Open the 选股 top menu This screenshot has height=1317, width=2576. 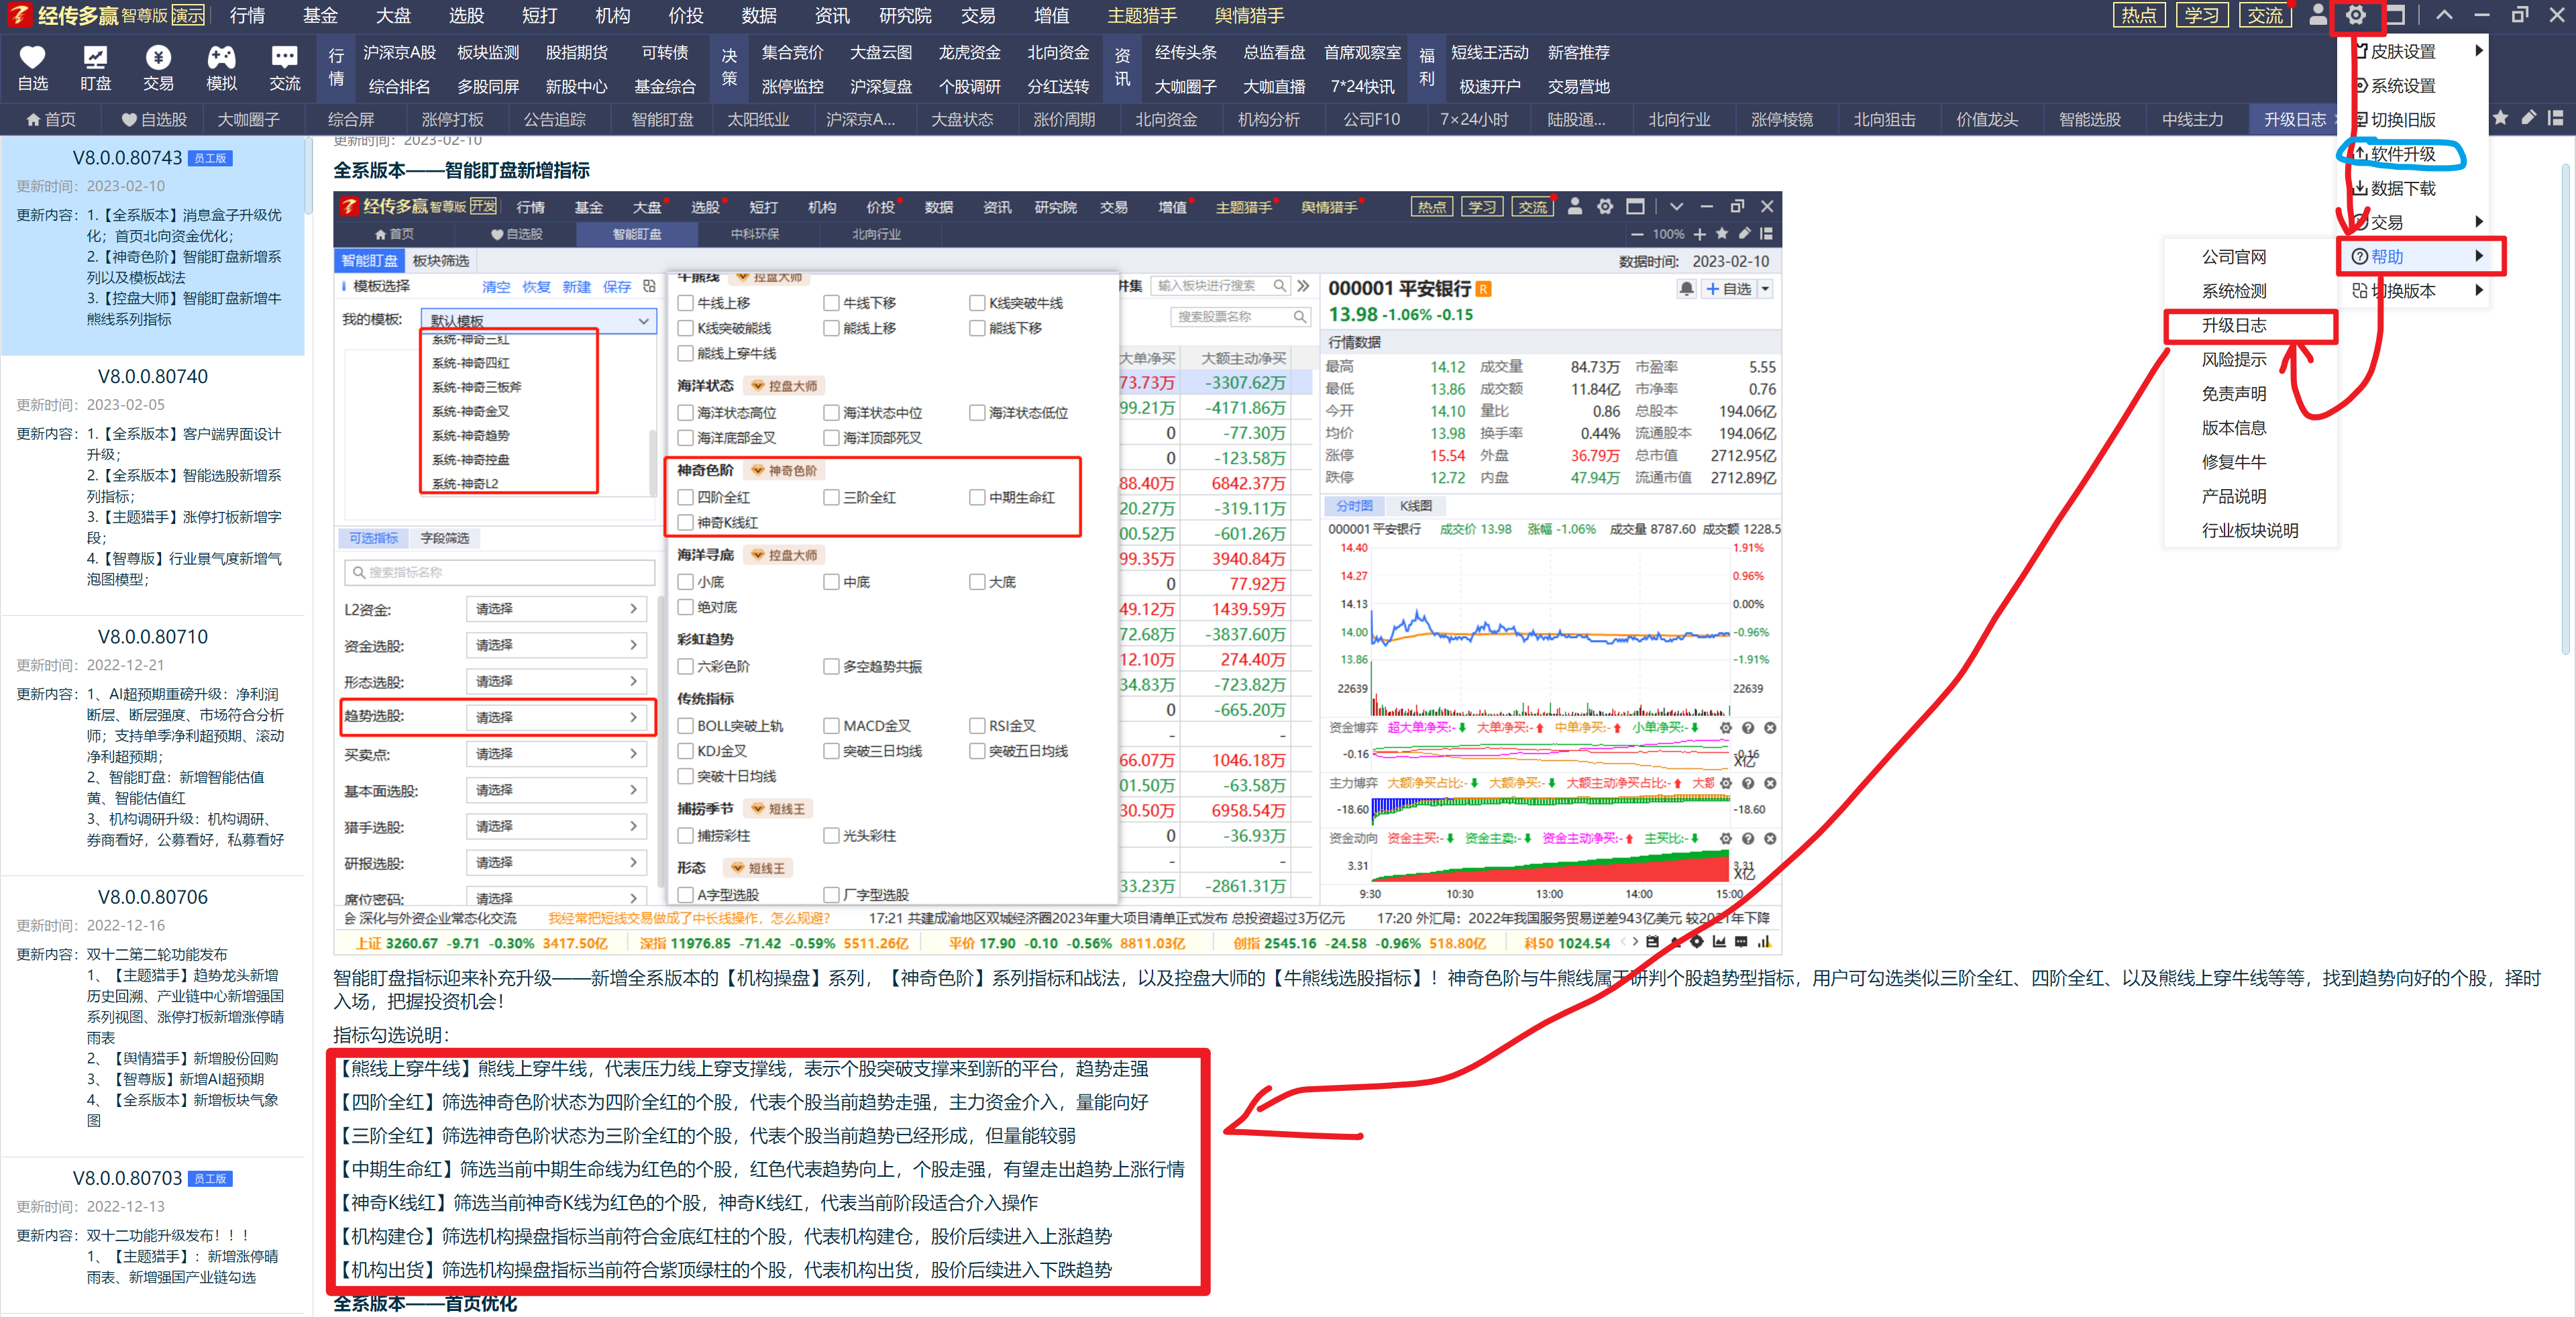(x=465, y=16)
